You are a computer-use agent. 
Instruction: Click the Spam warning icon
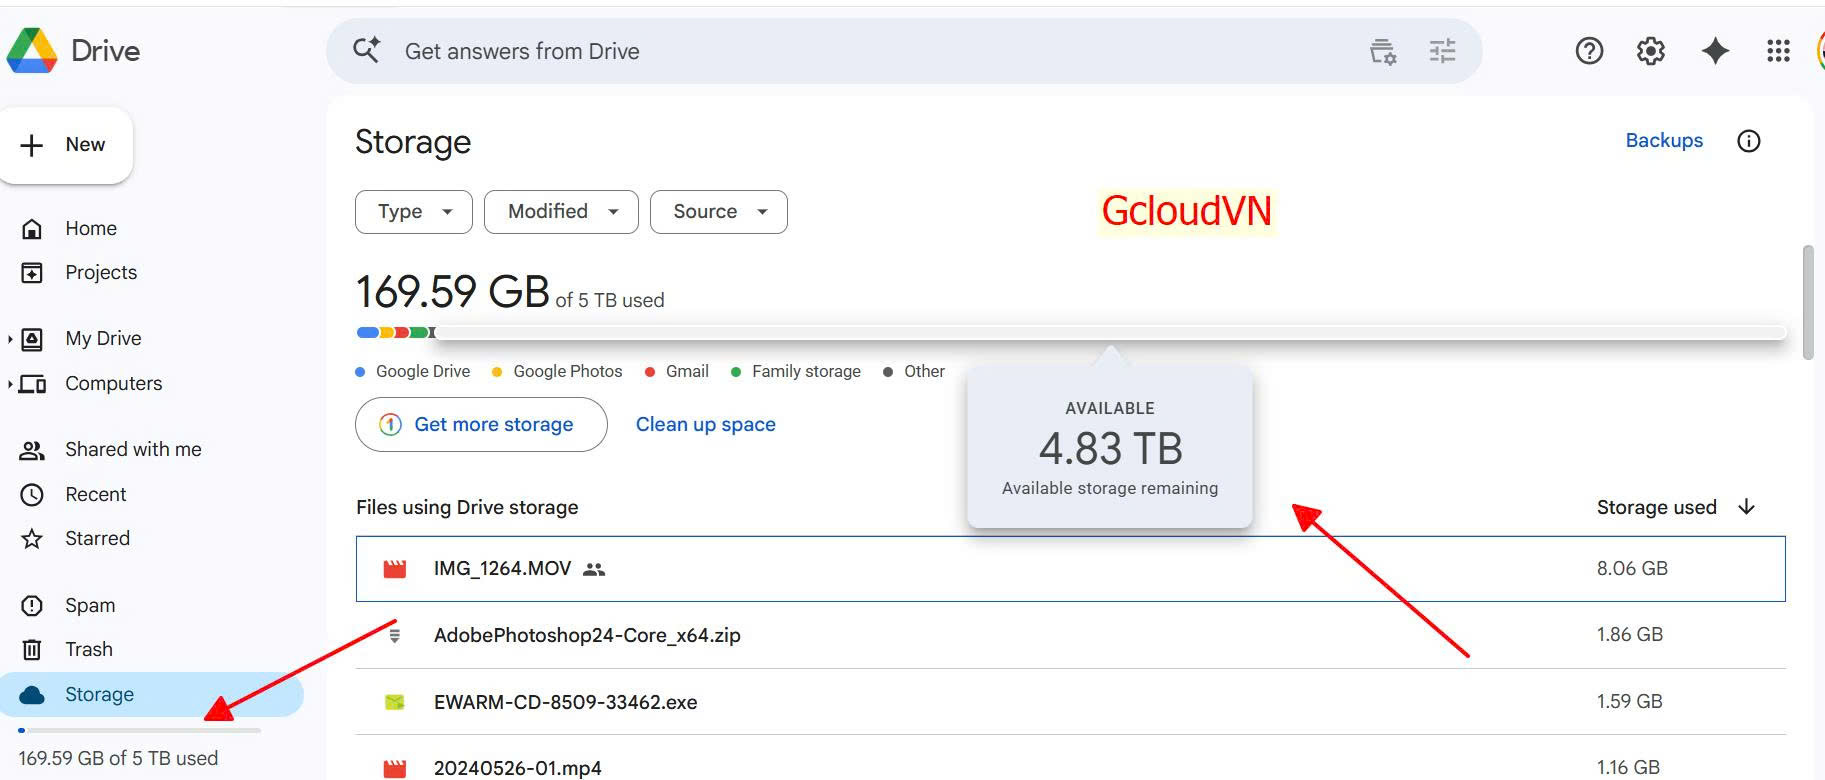tap(32, 606)
